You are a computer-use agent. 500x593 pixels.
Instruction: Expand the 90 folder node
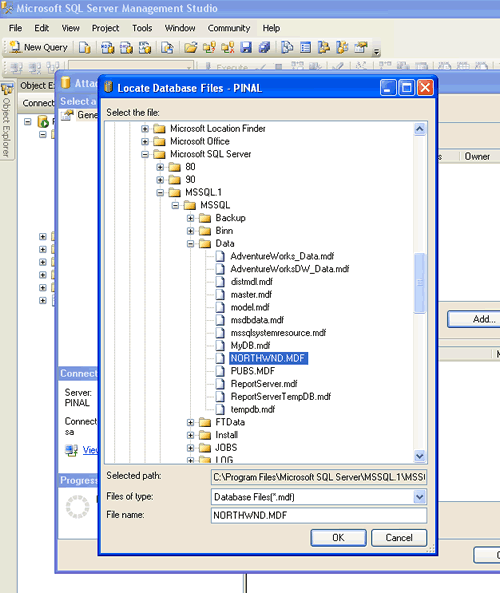coord(160,180)
